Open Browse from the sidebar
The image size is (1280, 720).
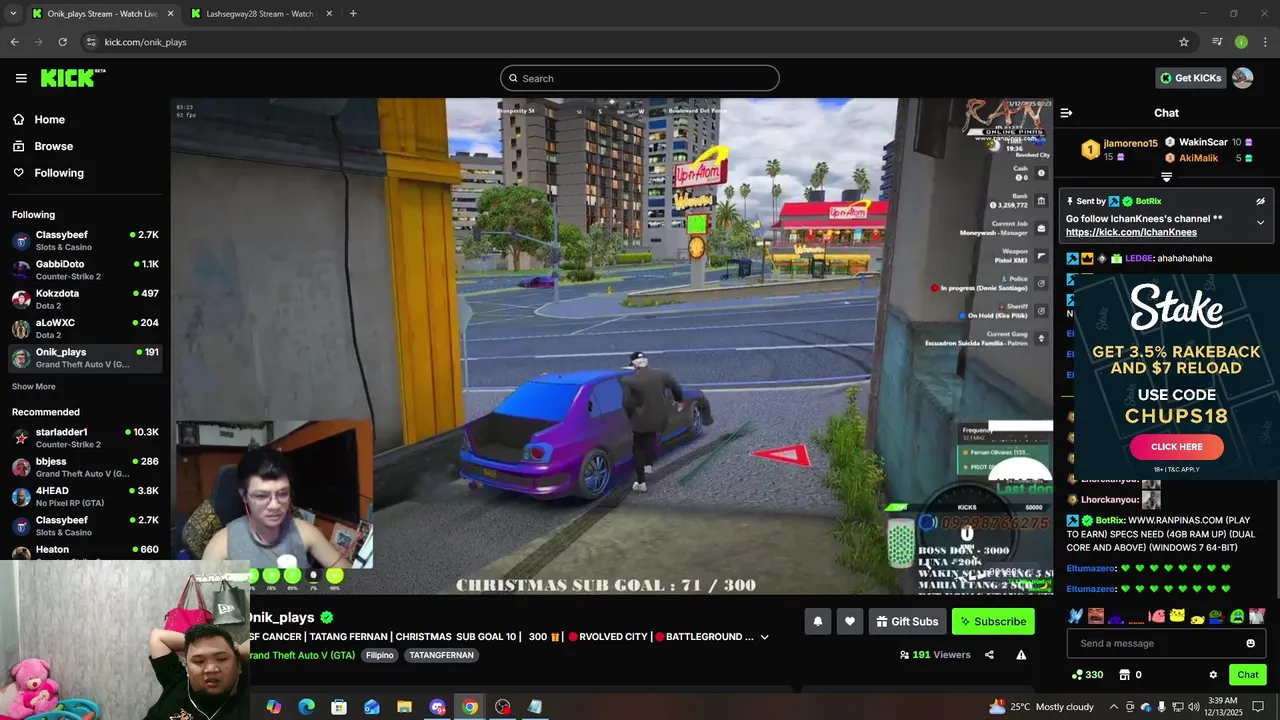click(53, 146)
